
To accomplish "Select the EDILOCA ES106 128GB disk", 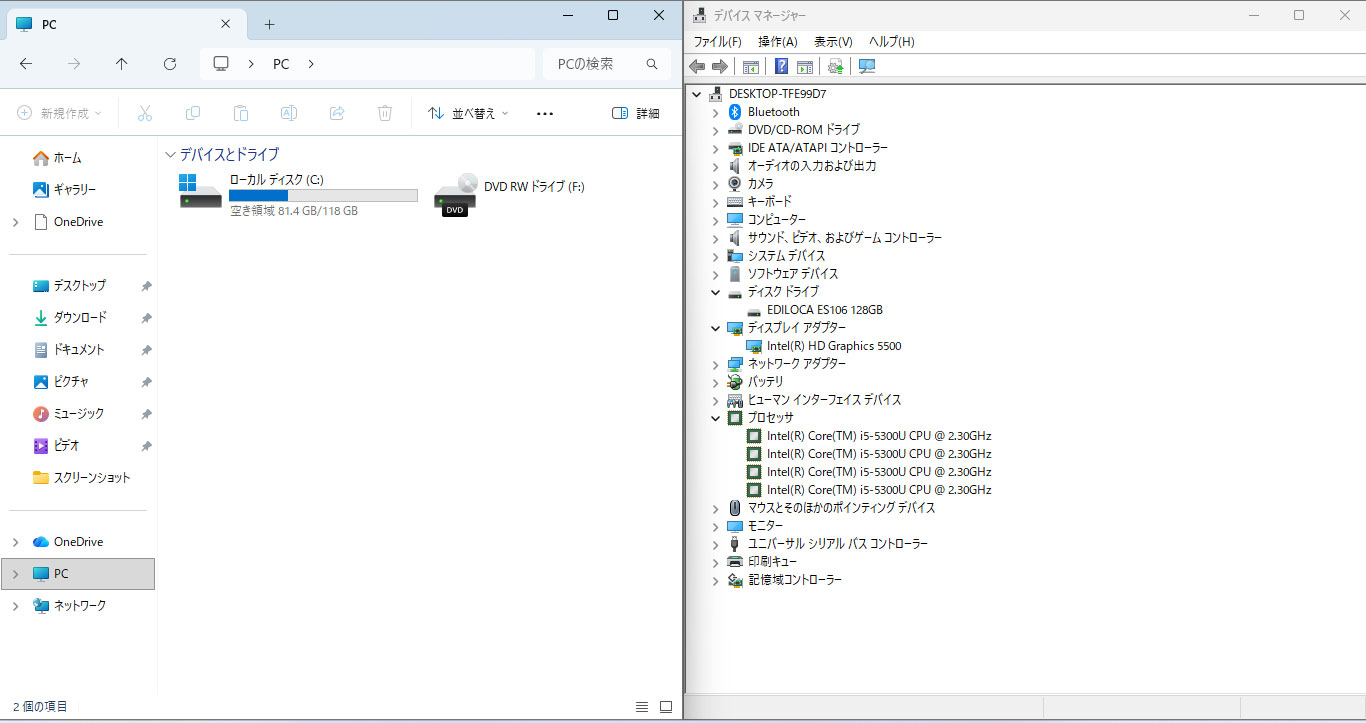I will tap(824, 310).
